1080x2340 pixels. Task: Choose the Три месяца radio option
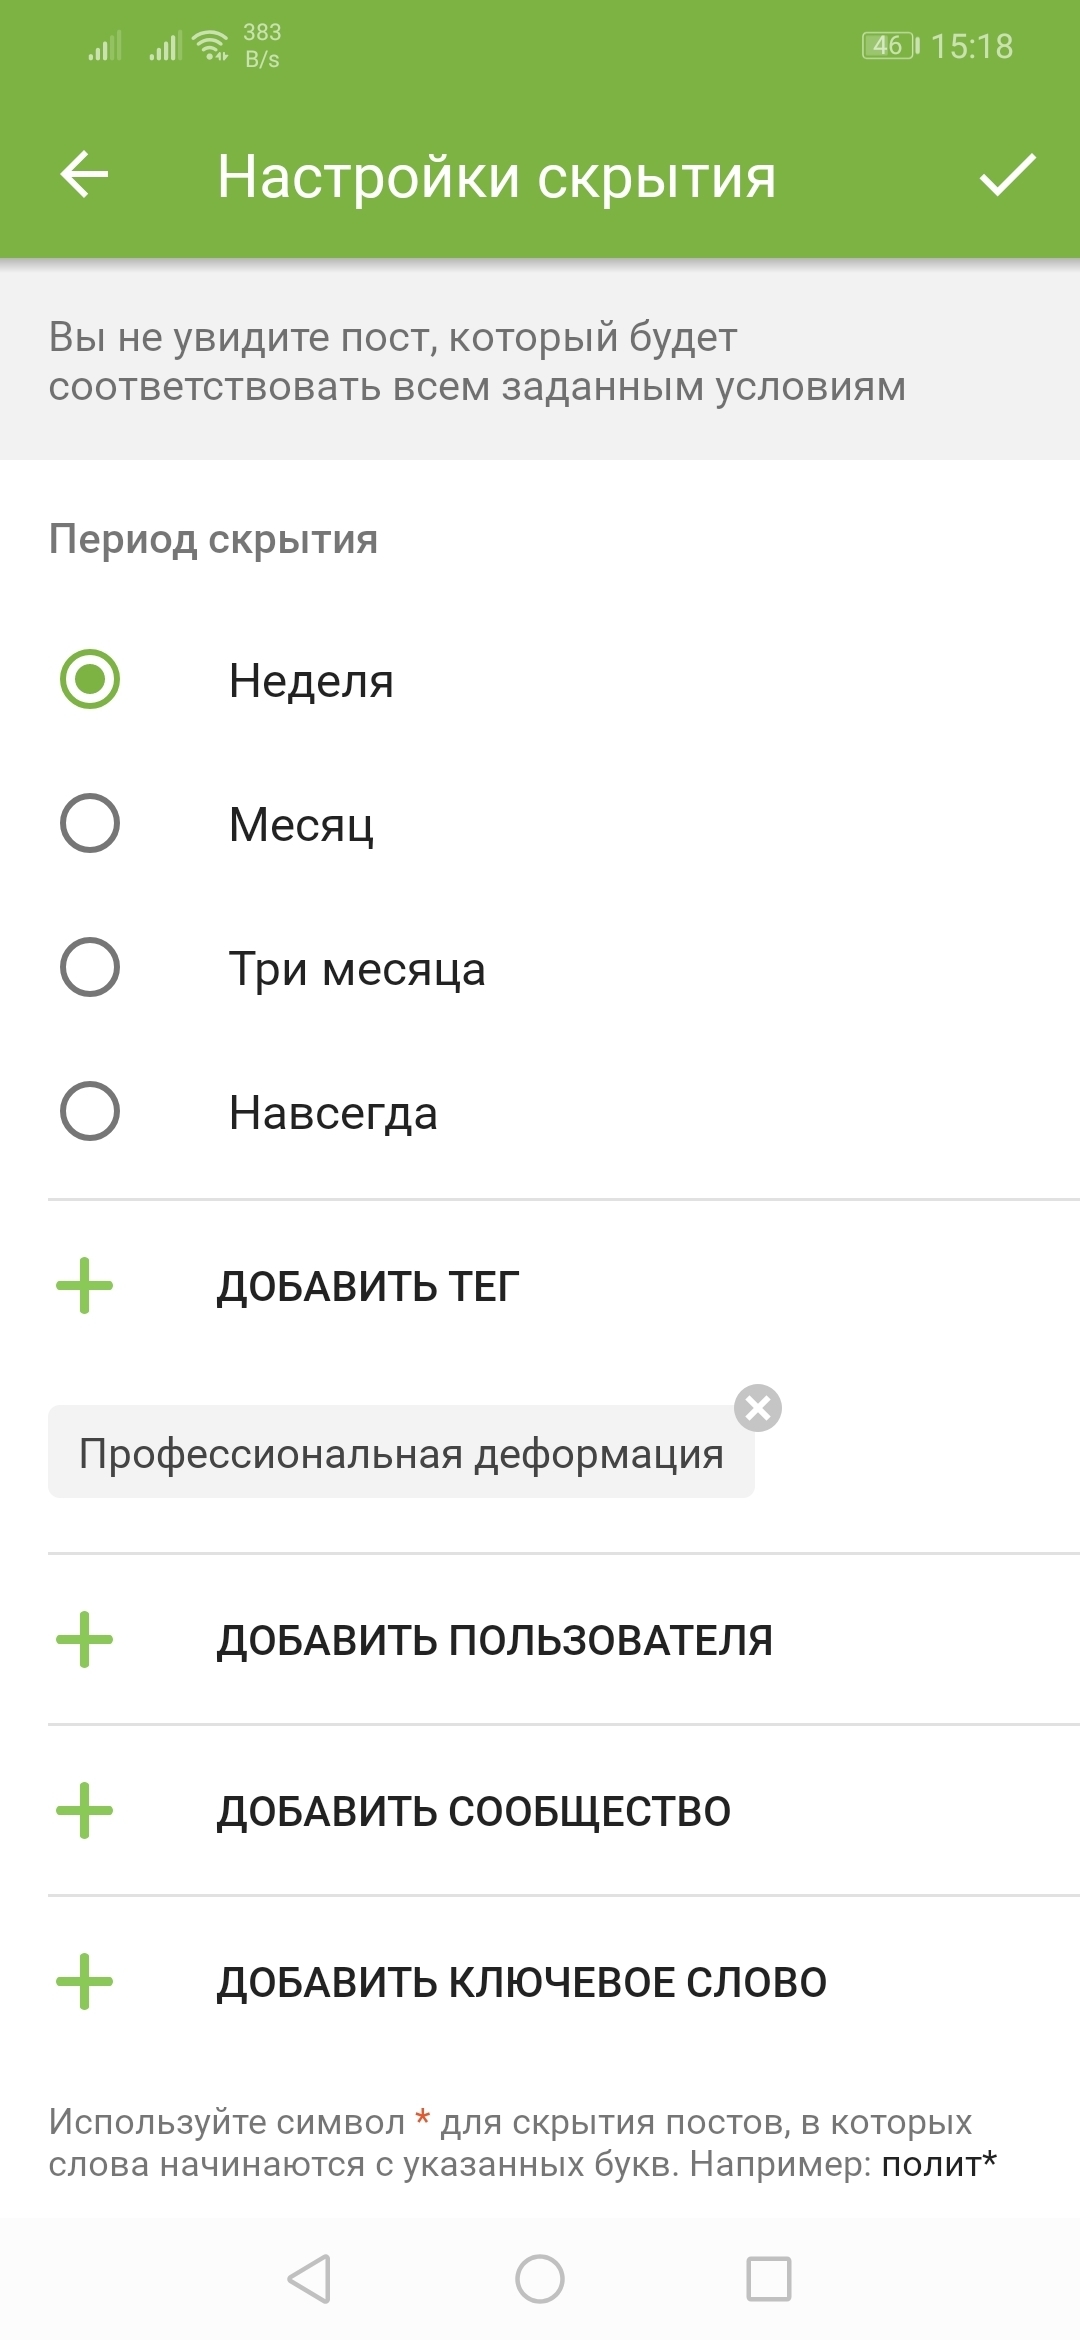pyautogui.click(x=90, y=967)
